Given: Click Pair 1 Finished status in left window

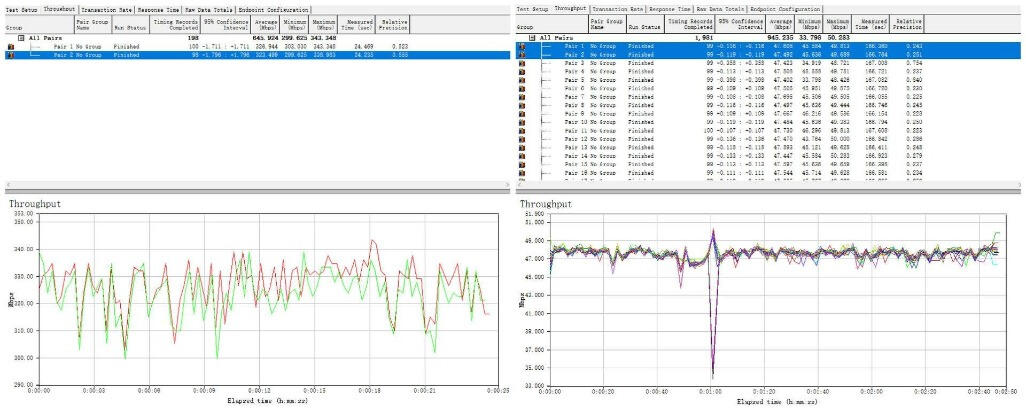Looking at the screenshot, I should [126, 47].
